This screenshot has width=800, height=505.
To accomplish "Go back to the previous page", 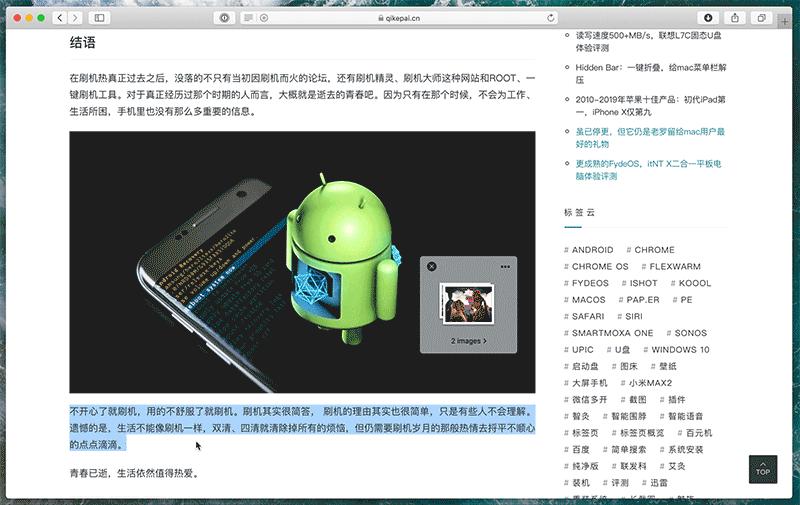I will coord(60,18).
